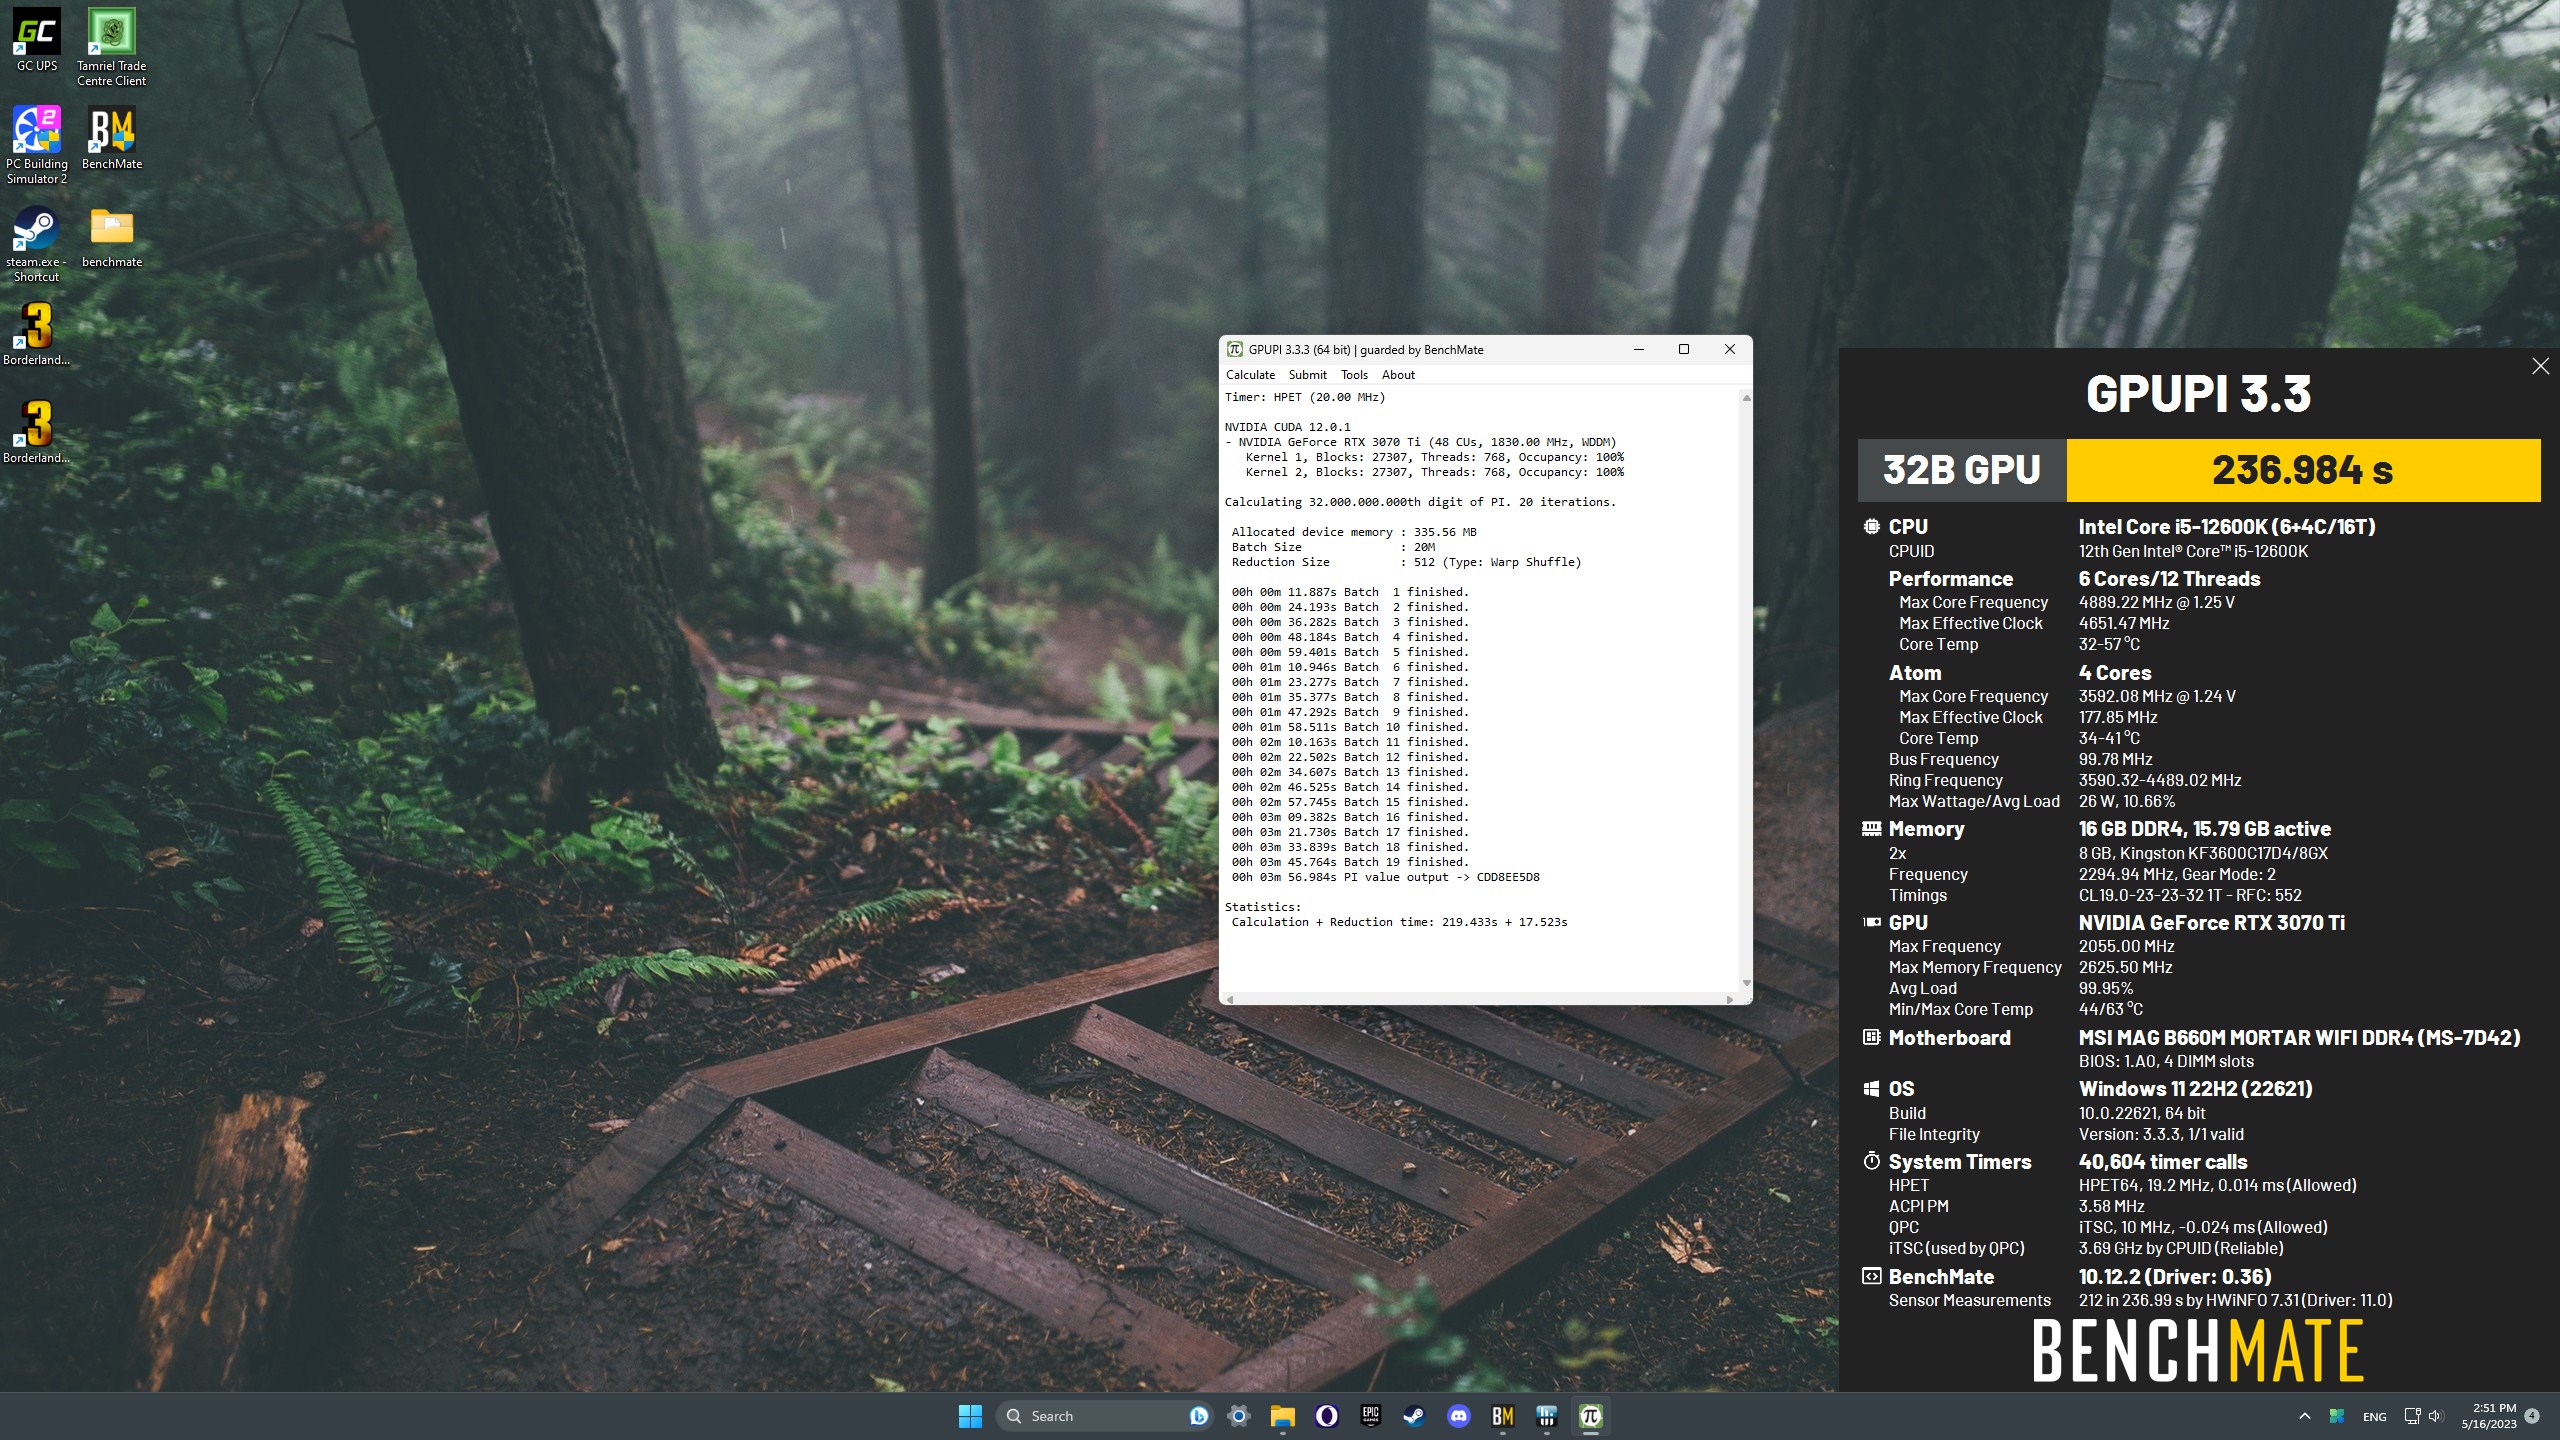Click NVIDIA GeForce RTX 3070 Ti panel value
This screenshot has width=2560, height=1440.
pos(2212,923)
